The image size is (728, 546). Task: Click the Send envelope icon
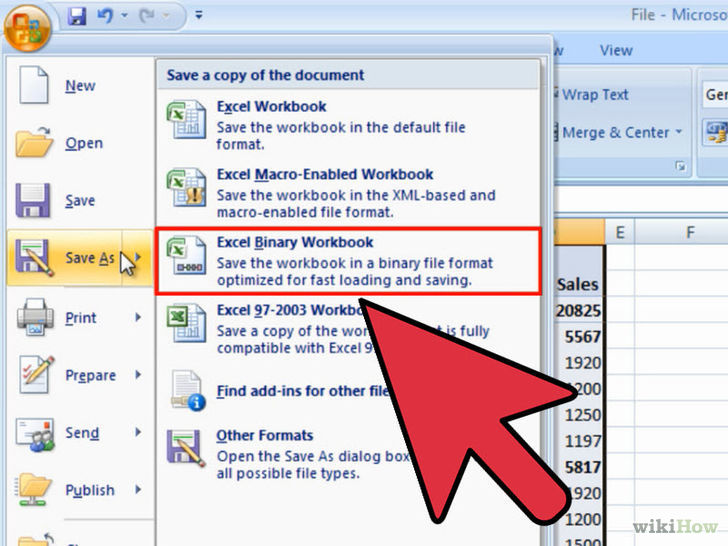tap(35, 435)
